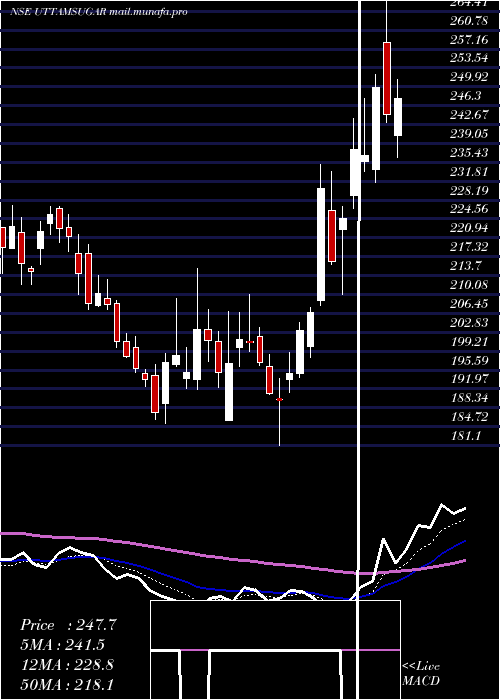Select the 239.05 price axis label
Viewport: 500px width, 700px height.
pyautogui.click(x=470, y=134)
